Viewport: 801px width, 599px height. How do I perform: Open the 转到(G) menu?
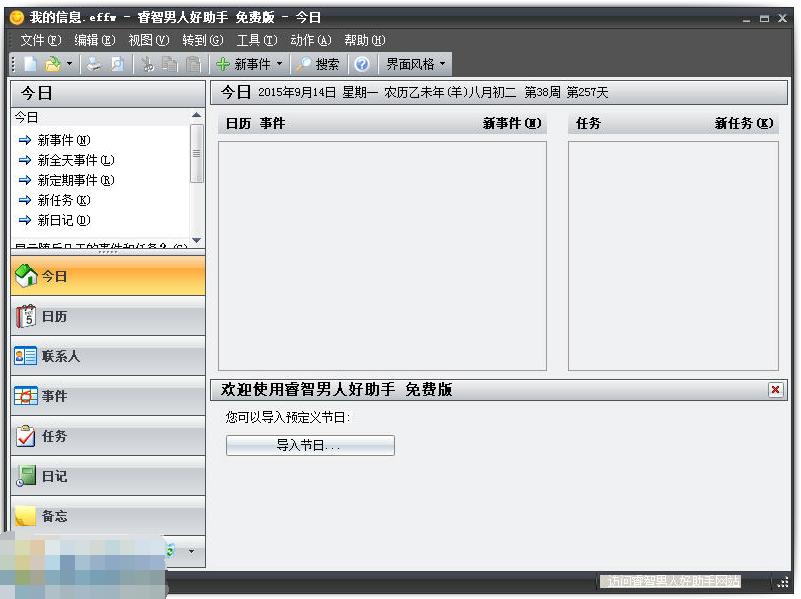(x=203, y=40)
